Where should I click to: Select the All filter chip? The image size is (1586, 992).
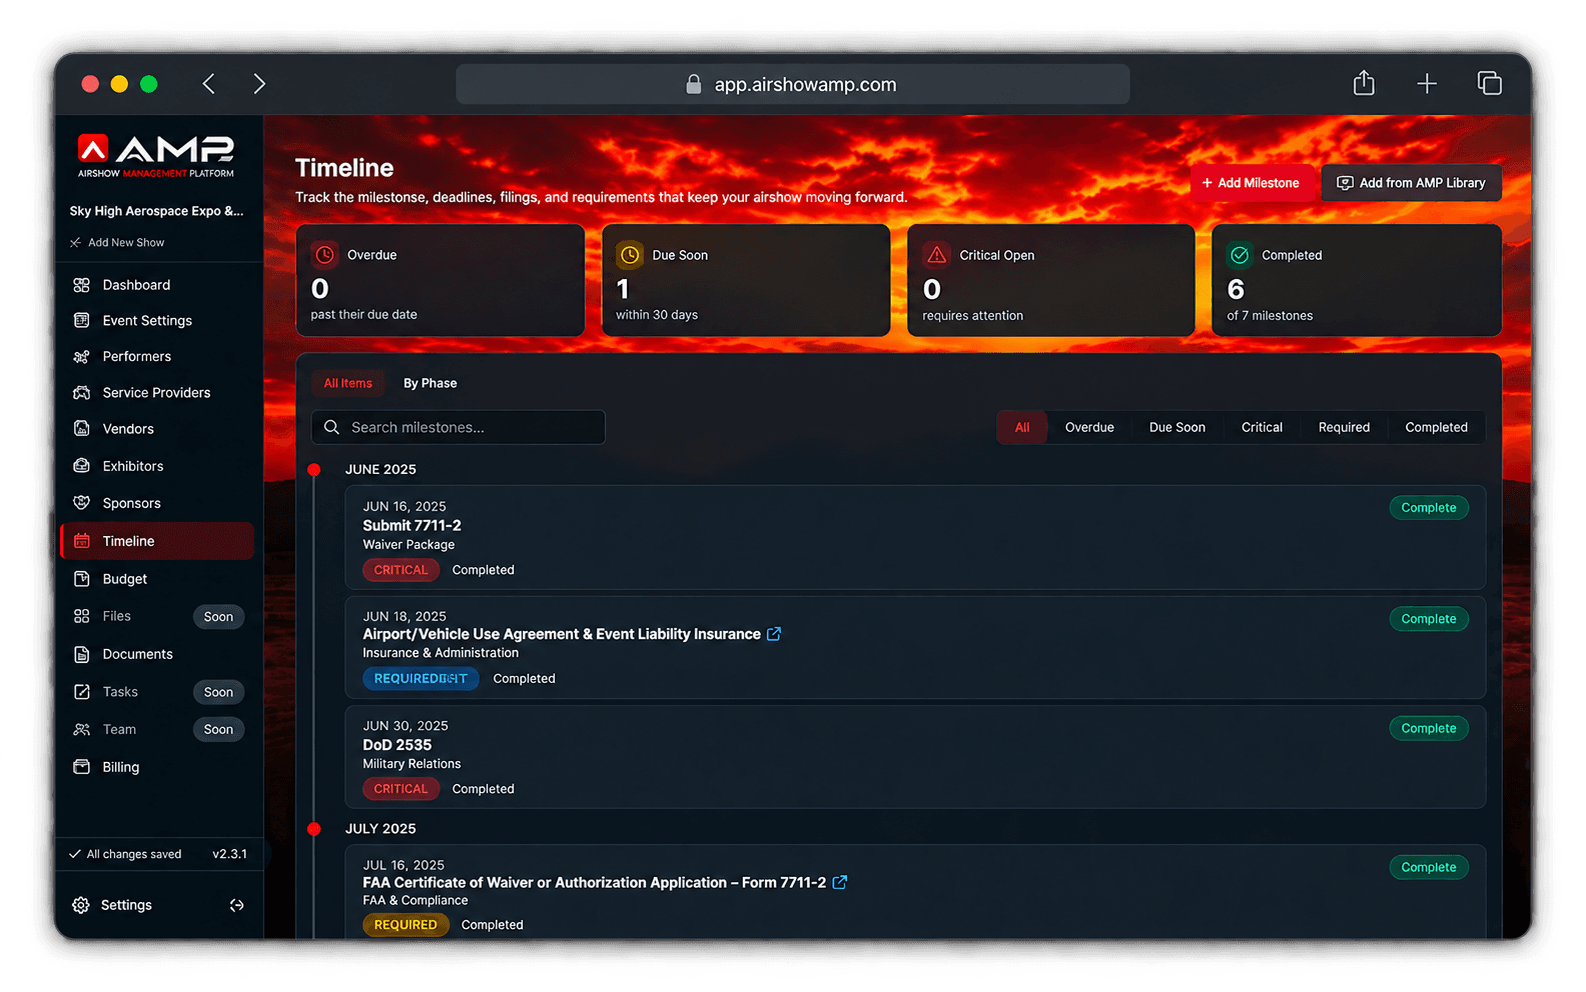[x=1022, y=427]
